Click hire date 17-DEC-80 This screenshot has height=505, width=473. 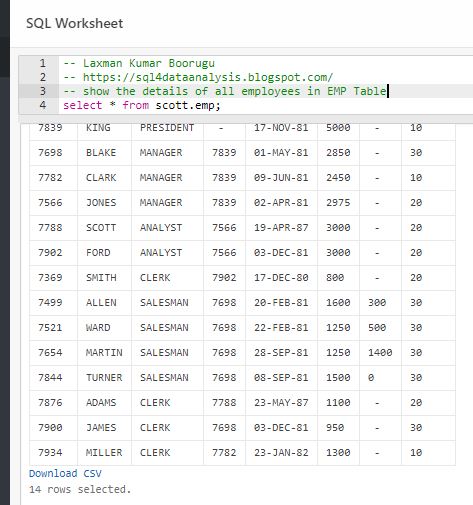pos(281,278)
